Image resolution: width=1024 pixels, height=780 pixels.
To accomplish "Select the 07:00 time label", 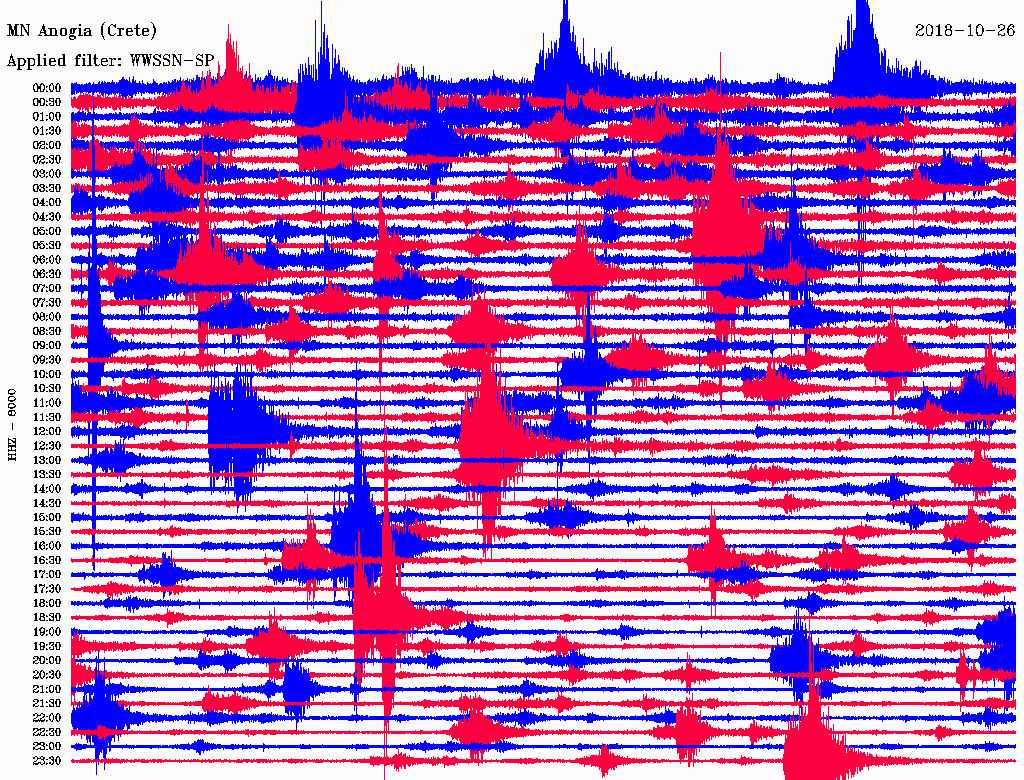I will tap(47, 289).
